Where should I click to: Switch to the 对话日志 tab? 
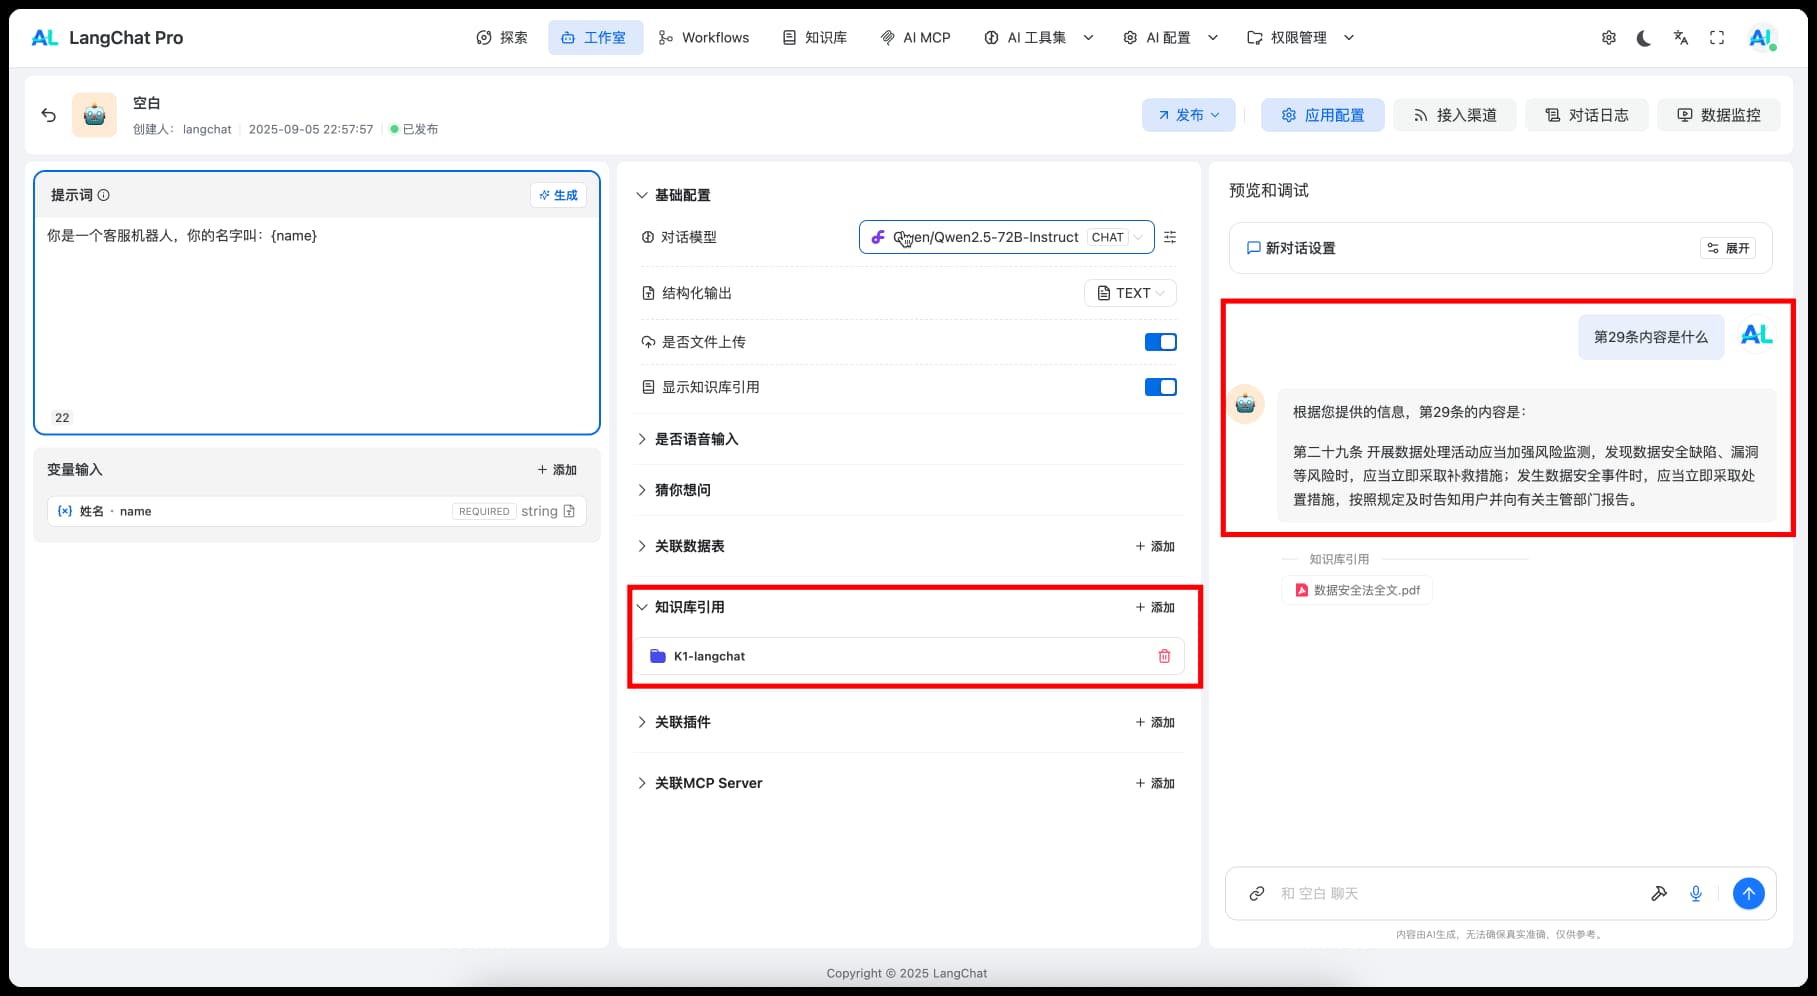[x=1586, y=115]
